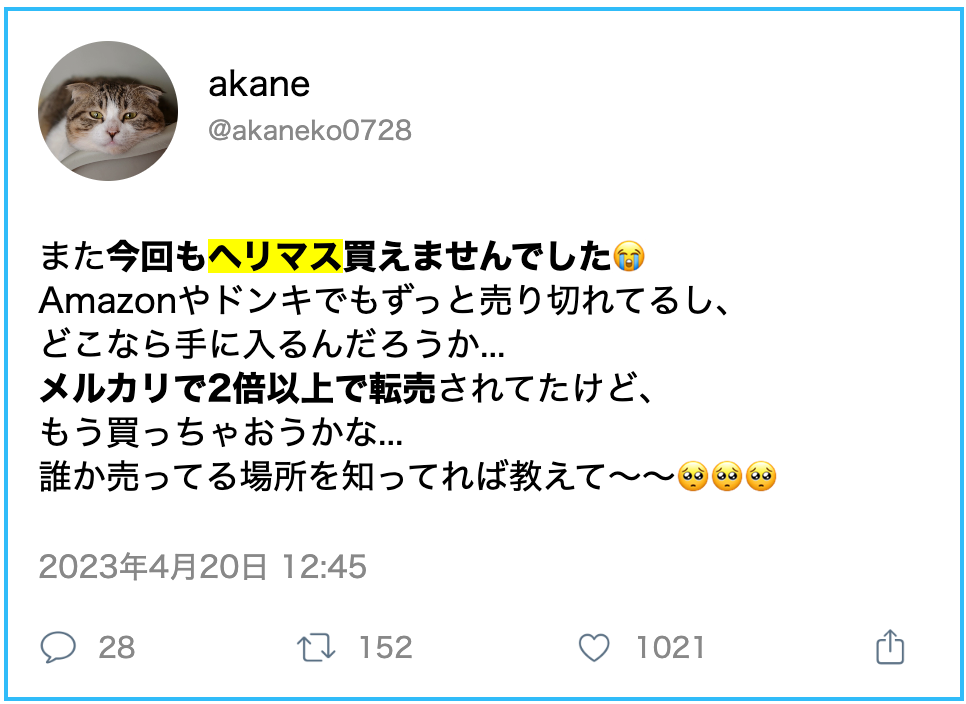Image resolution: width=966 pixels, height=704 pixels.
Task: Click the reply speech bubble icon
Action: click(59, 647)
